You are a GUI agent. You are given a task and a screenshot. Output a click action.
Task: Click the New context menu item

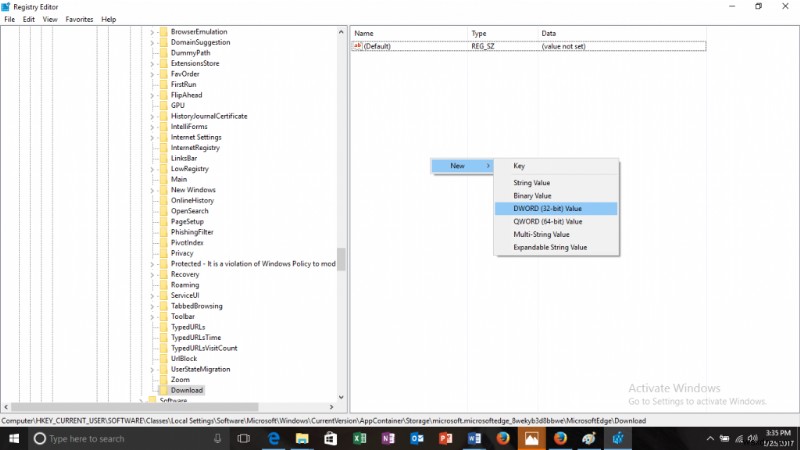462,166
